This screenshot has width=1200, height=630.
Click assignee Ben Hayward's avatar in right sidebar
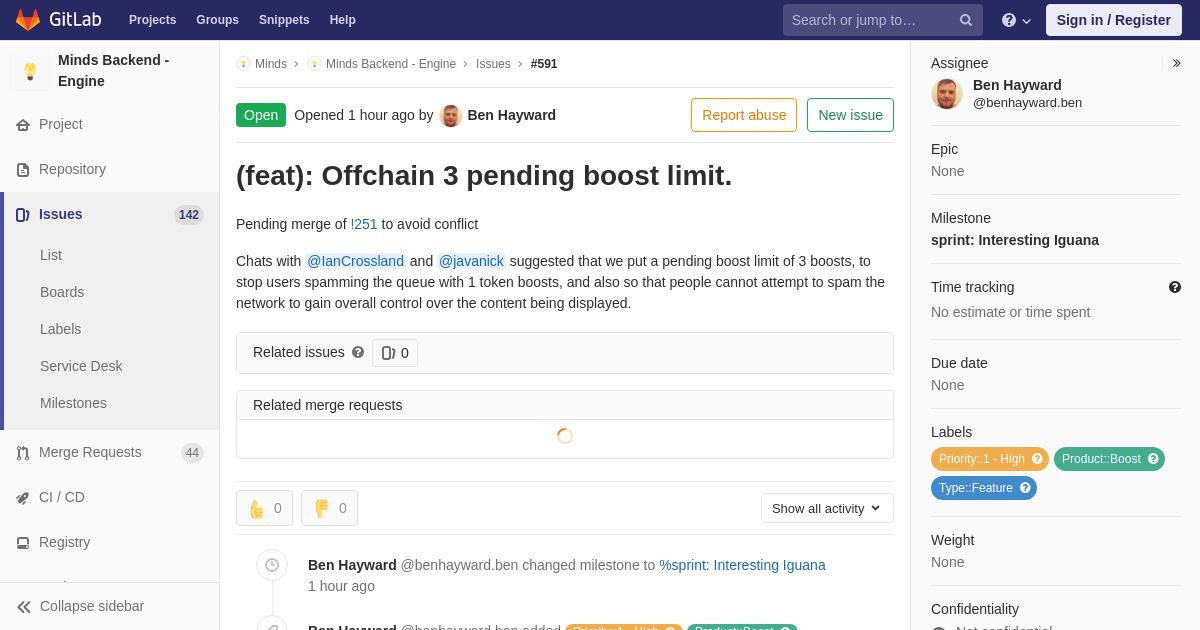coord(947,94)
